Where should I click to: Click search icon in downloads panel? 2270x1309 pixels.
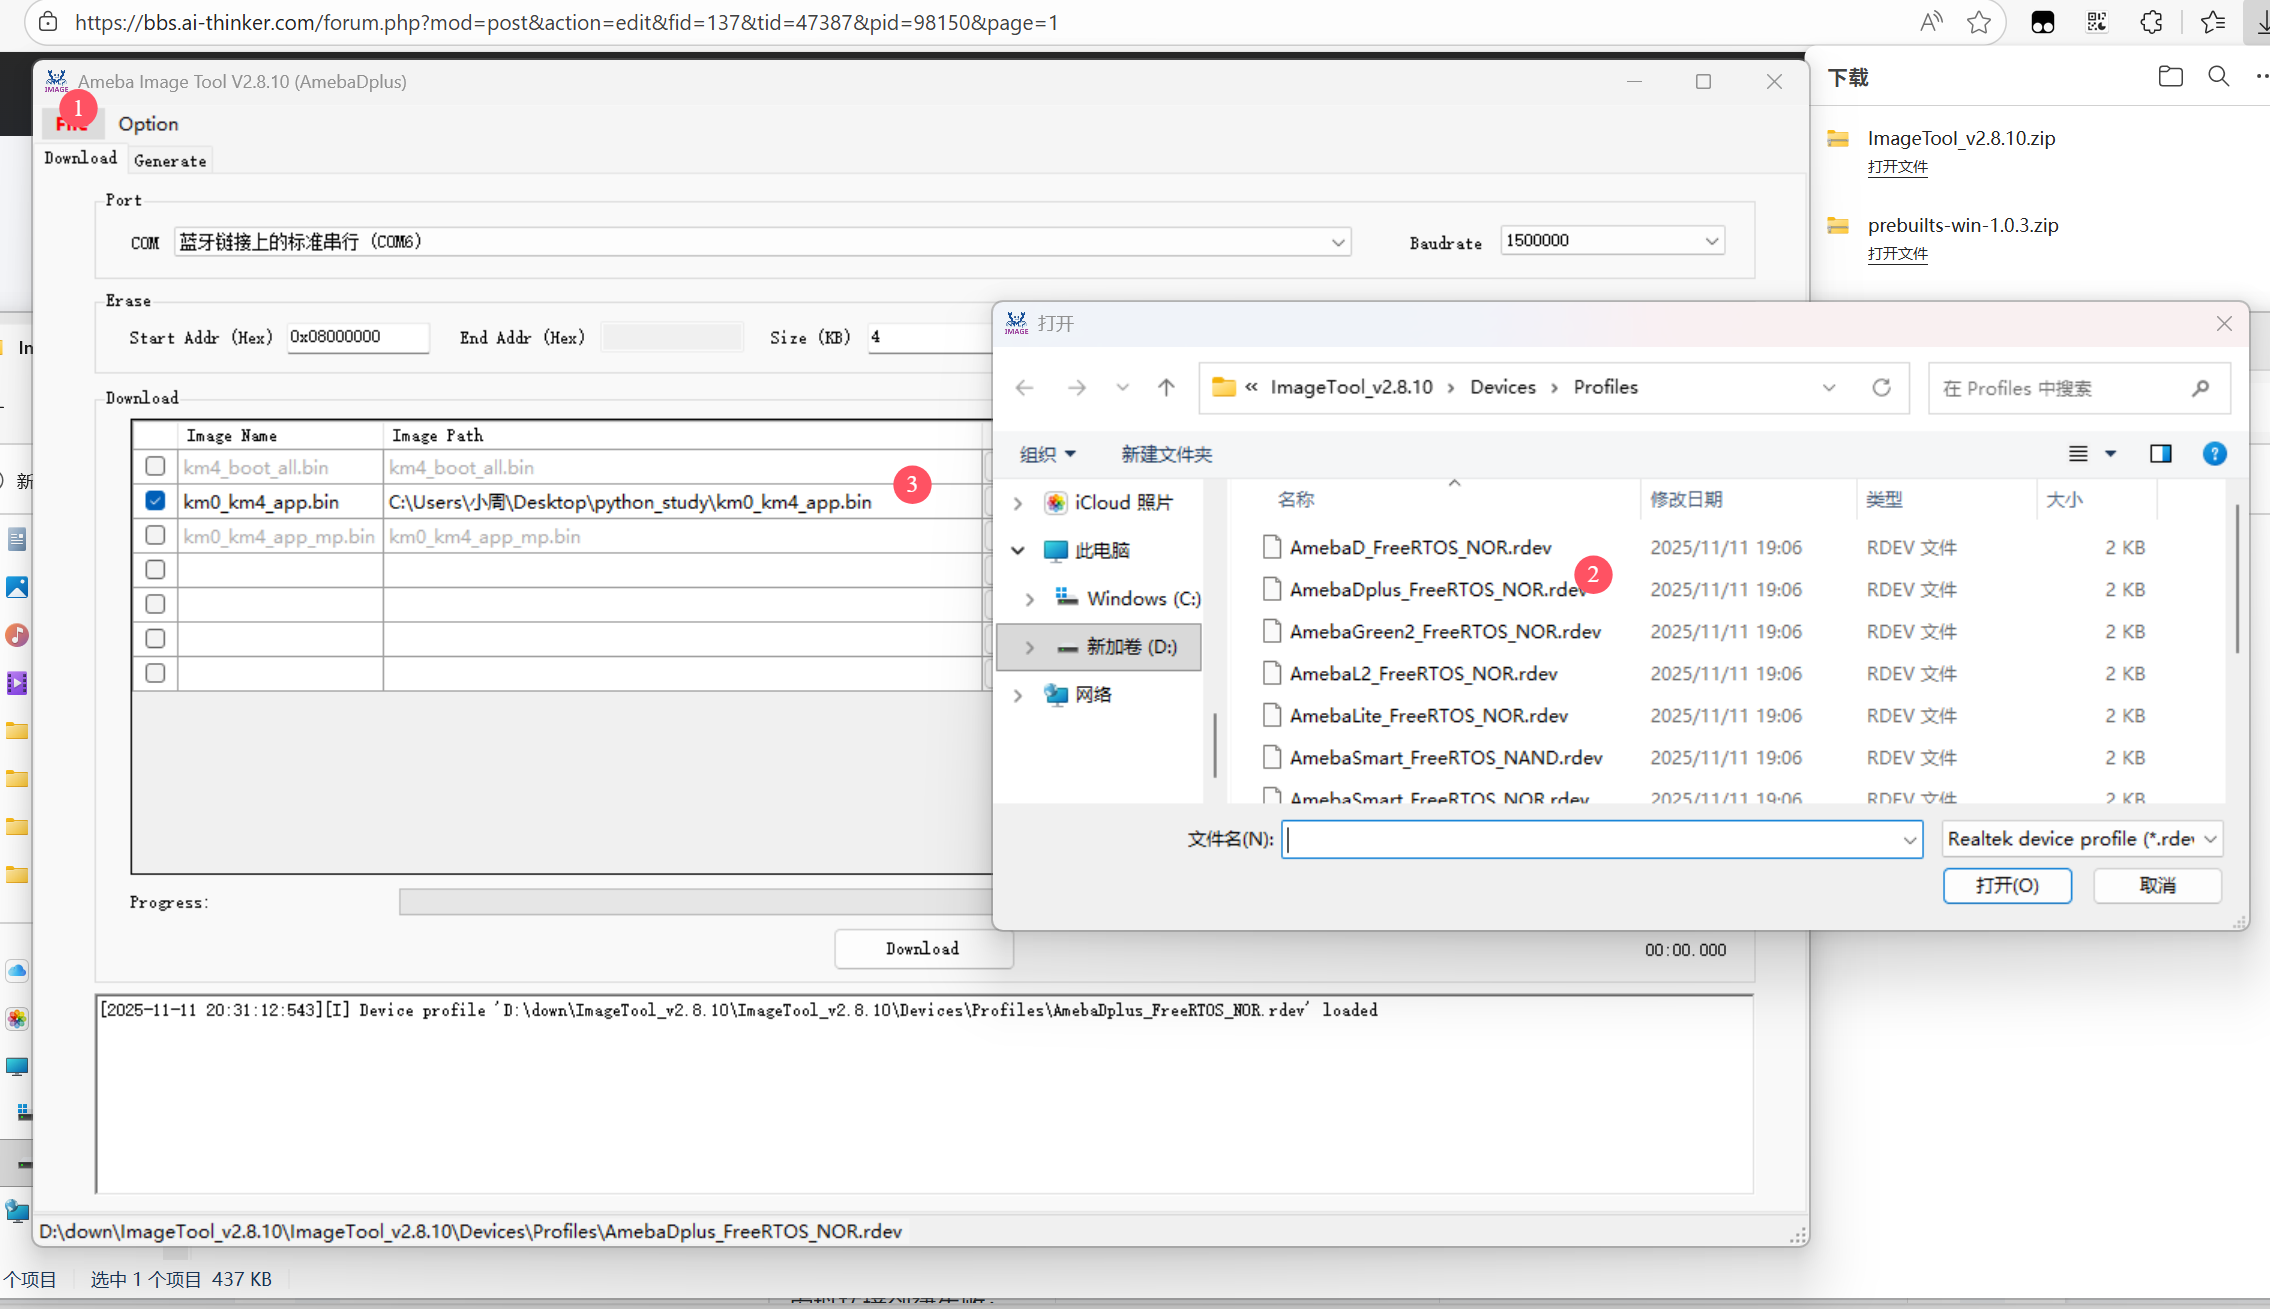pos(2218,77)
